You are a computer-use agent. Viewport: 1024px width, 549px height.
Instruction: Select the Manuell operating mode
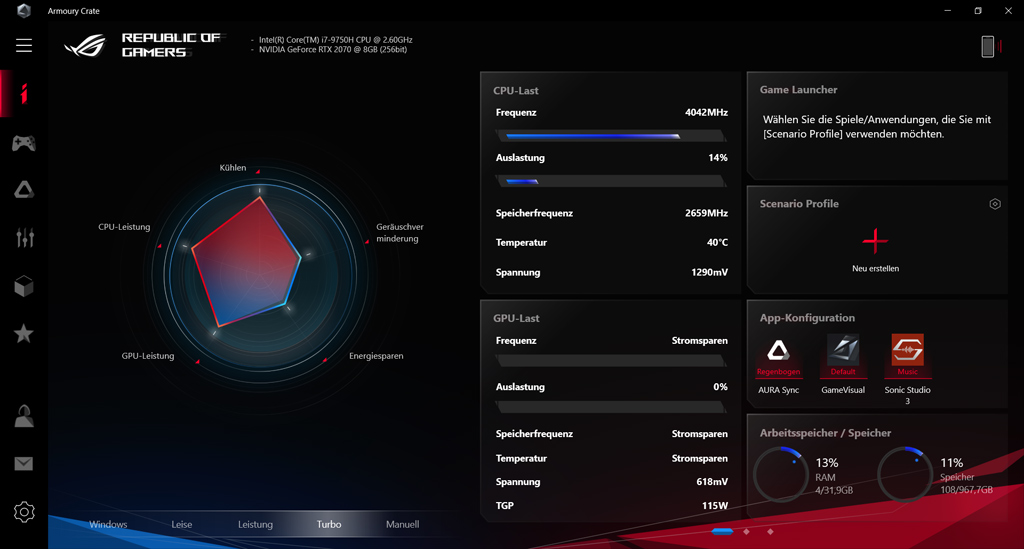click(x=402, y=524)
